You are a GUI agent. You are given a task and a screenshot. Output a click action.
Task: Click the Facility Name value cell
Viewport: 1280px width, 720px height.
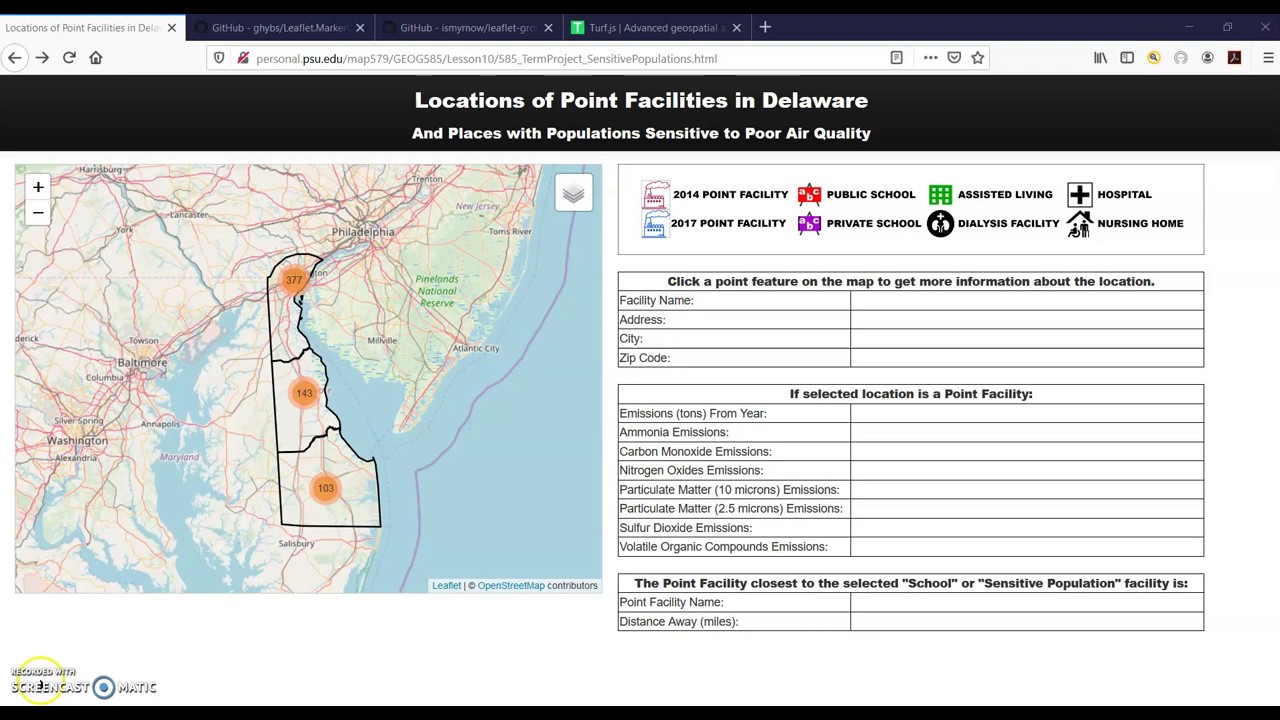pos(1027,300)
